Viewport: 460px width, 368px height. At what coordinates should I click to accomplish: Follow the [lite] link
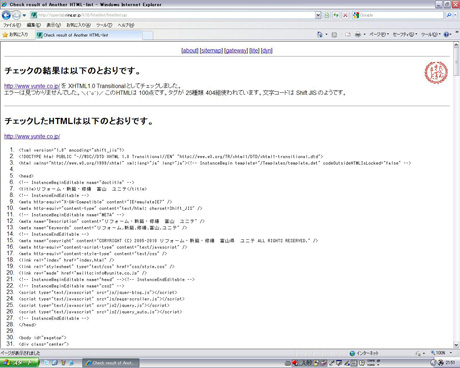(x=255, y=50)
